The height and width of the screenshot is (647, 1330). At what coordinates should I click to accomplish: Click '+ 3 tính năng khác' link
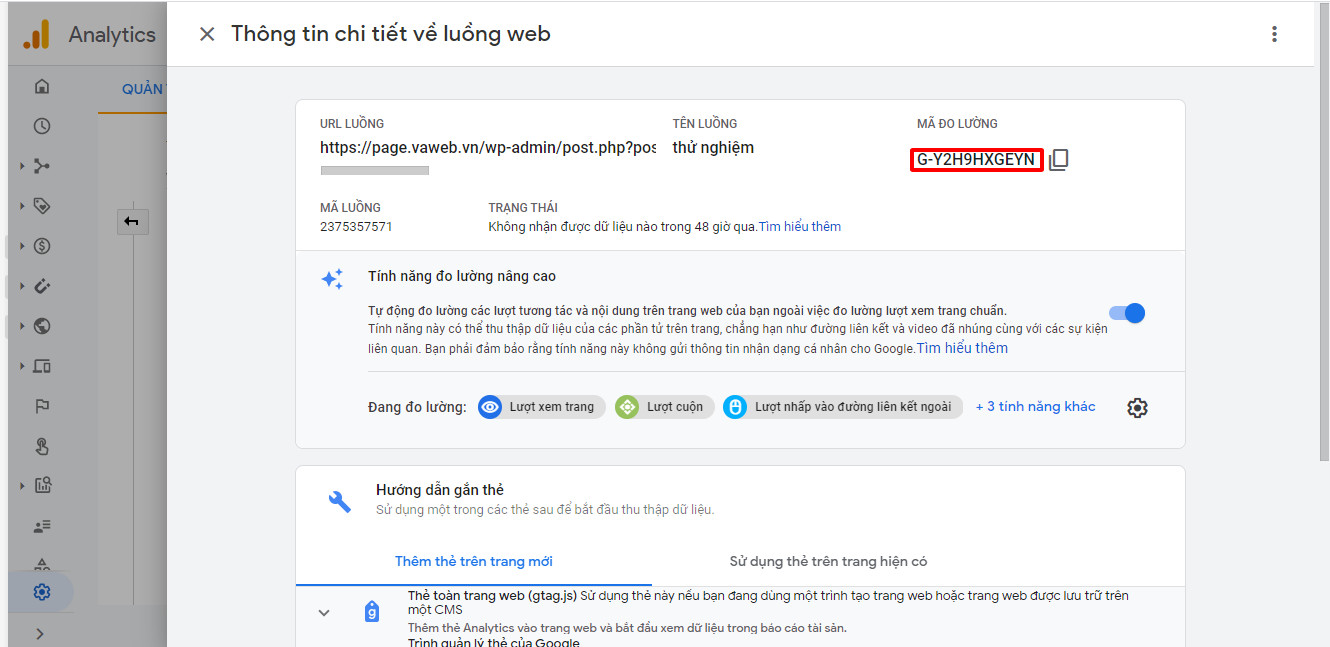1035,407
